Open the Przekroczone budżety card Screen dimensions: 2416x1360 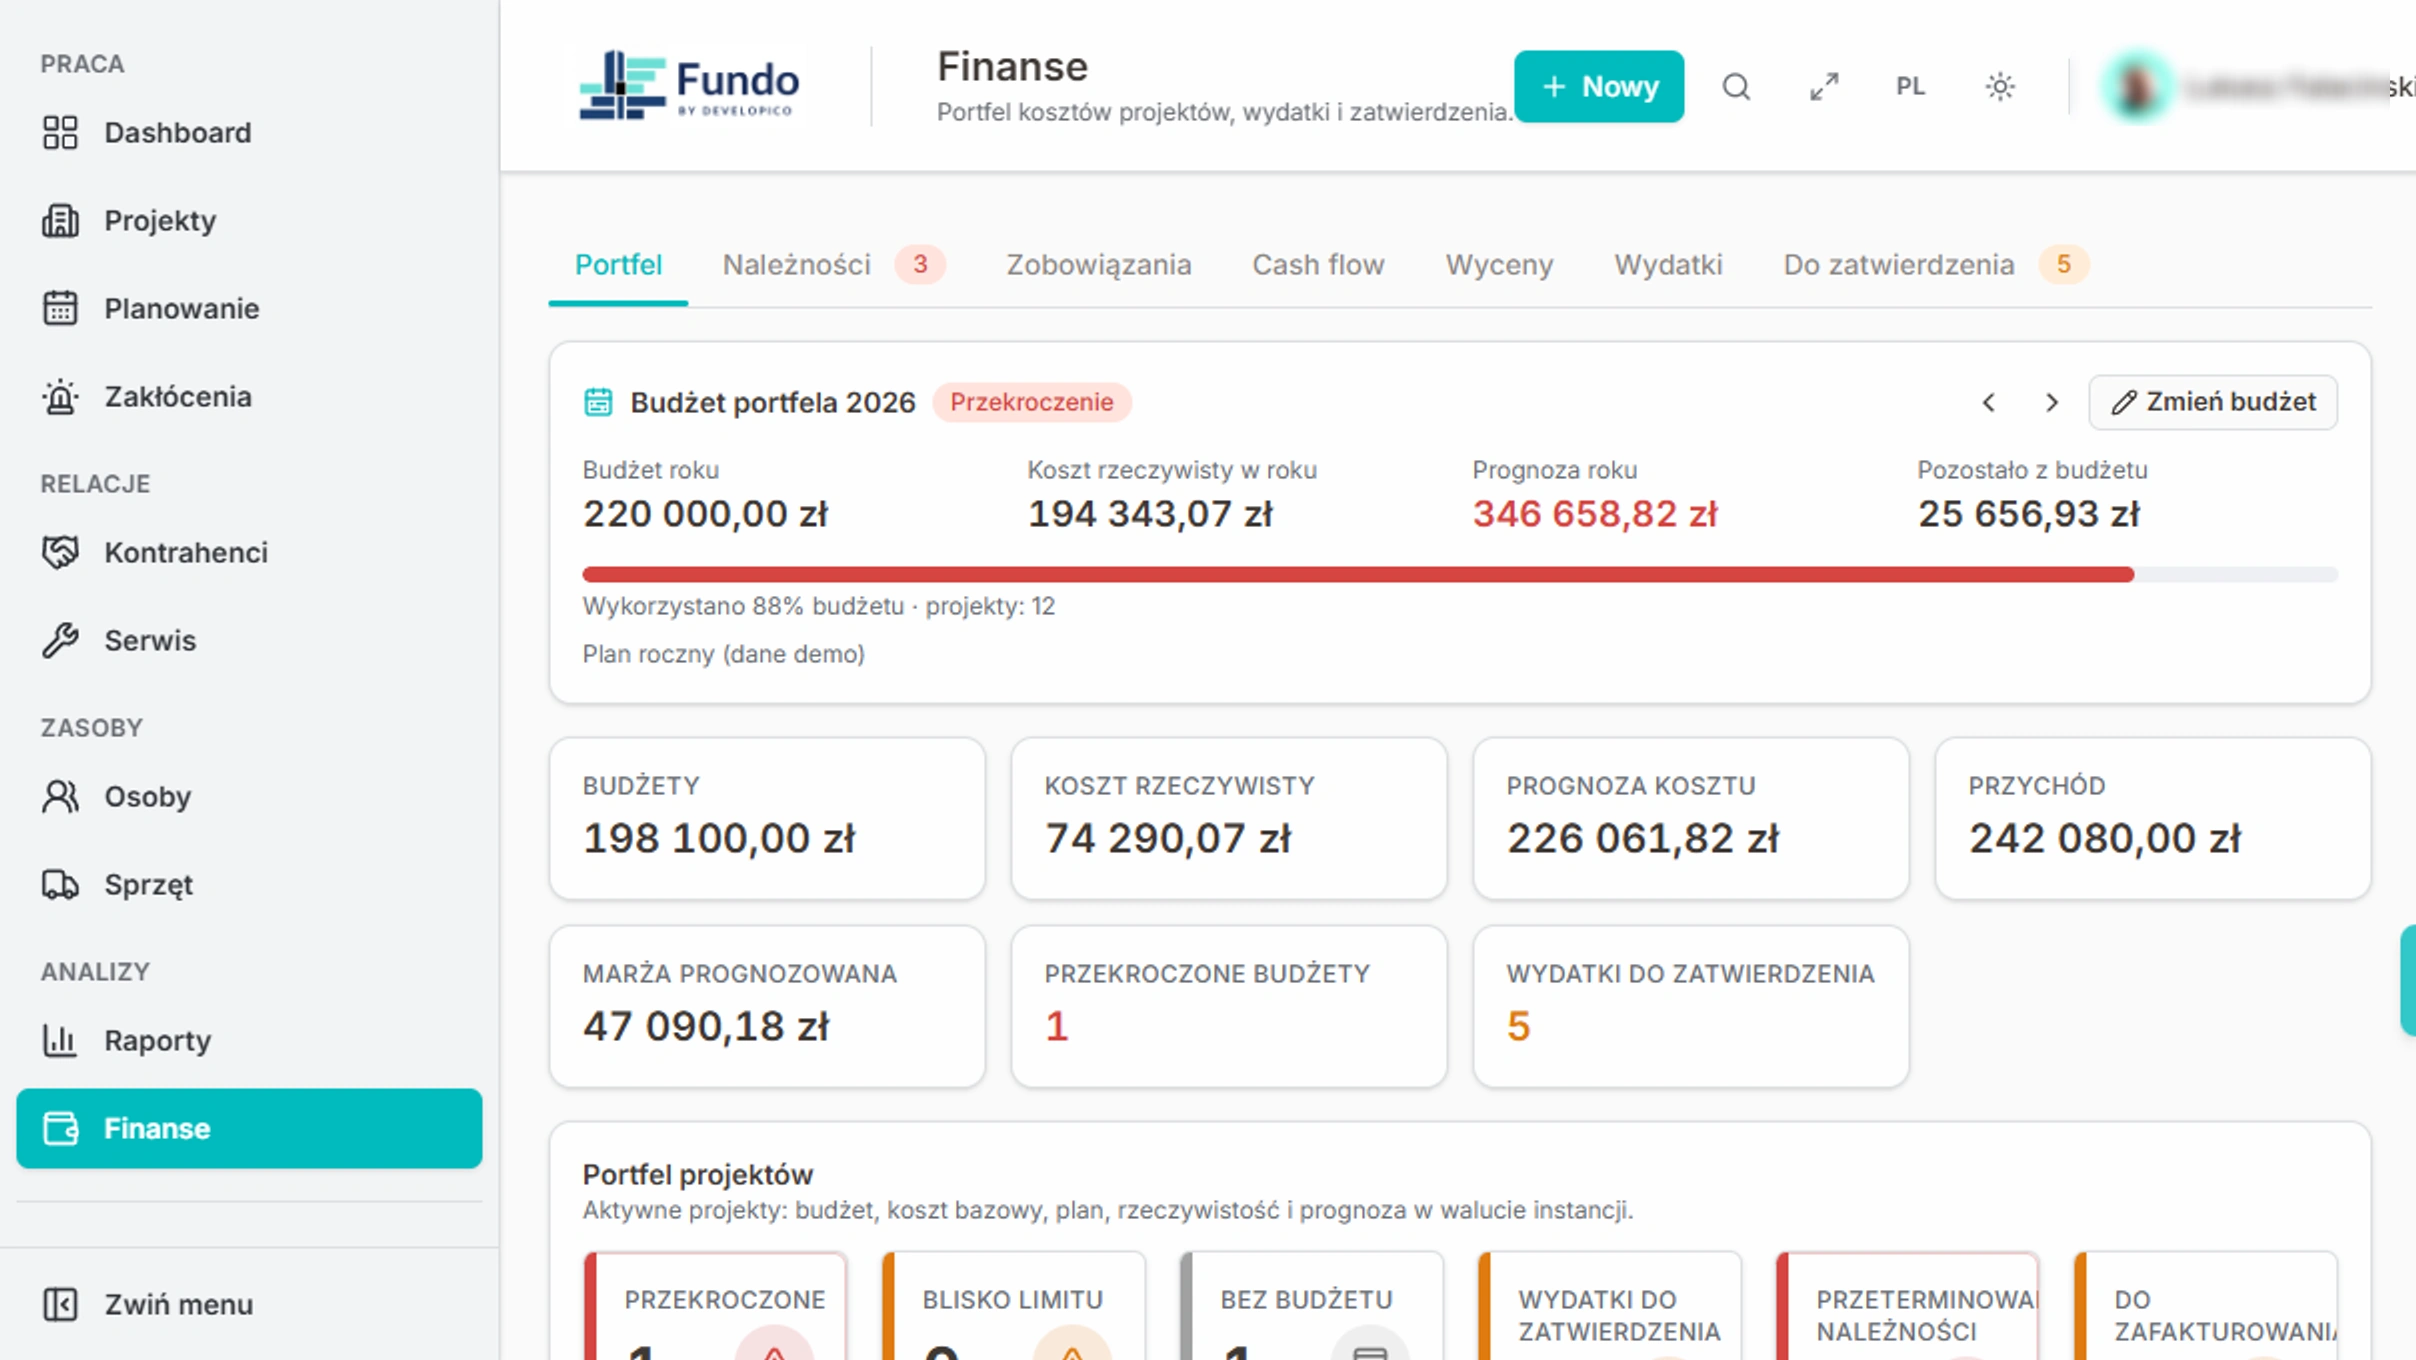(1229, 1006)
